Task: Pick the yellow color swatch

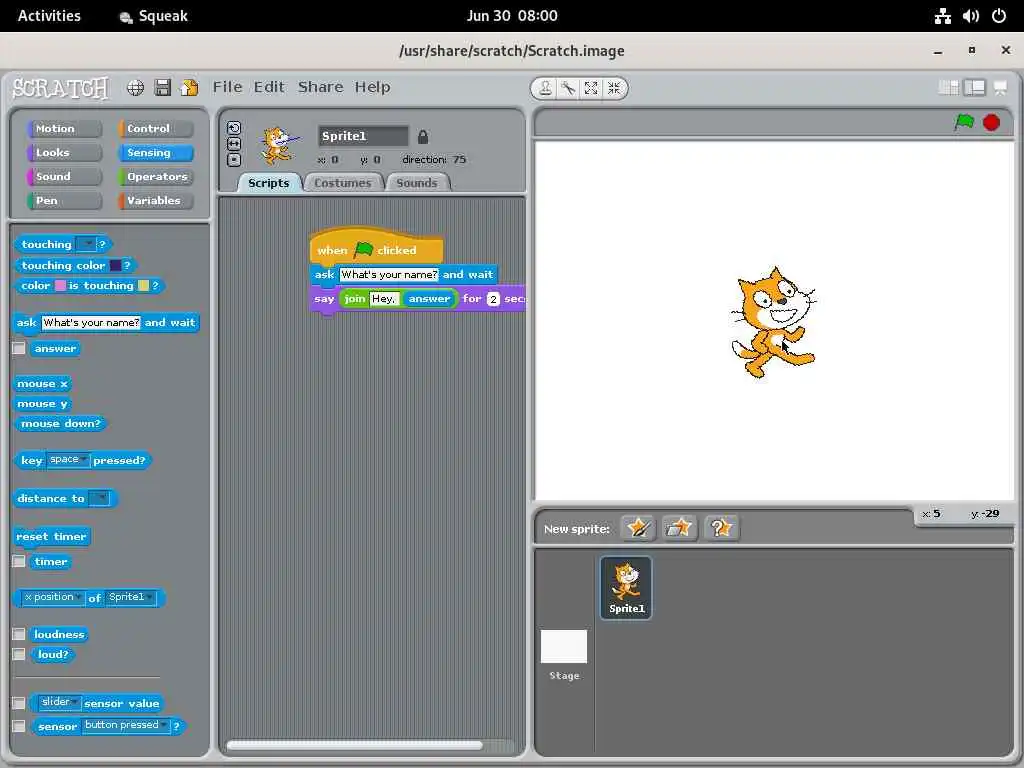Action: pyautogui.click(x=144, y=285)
